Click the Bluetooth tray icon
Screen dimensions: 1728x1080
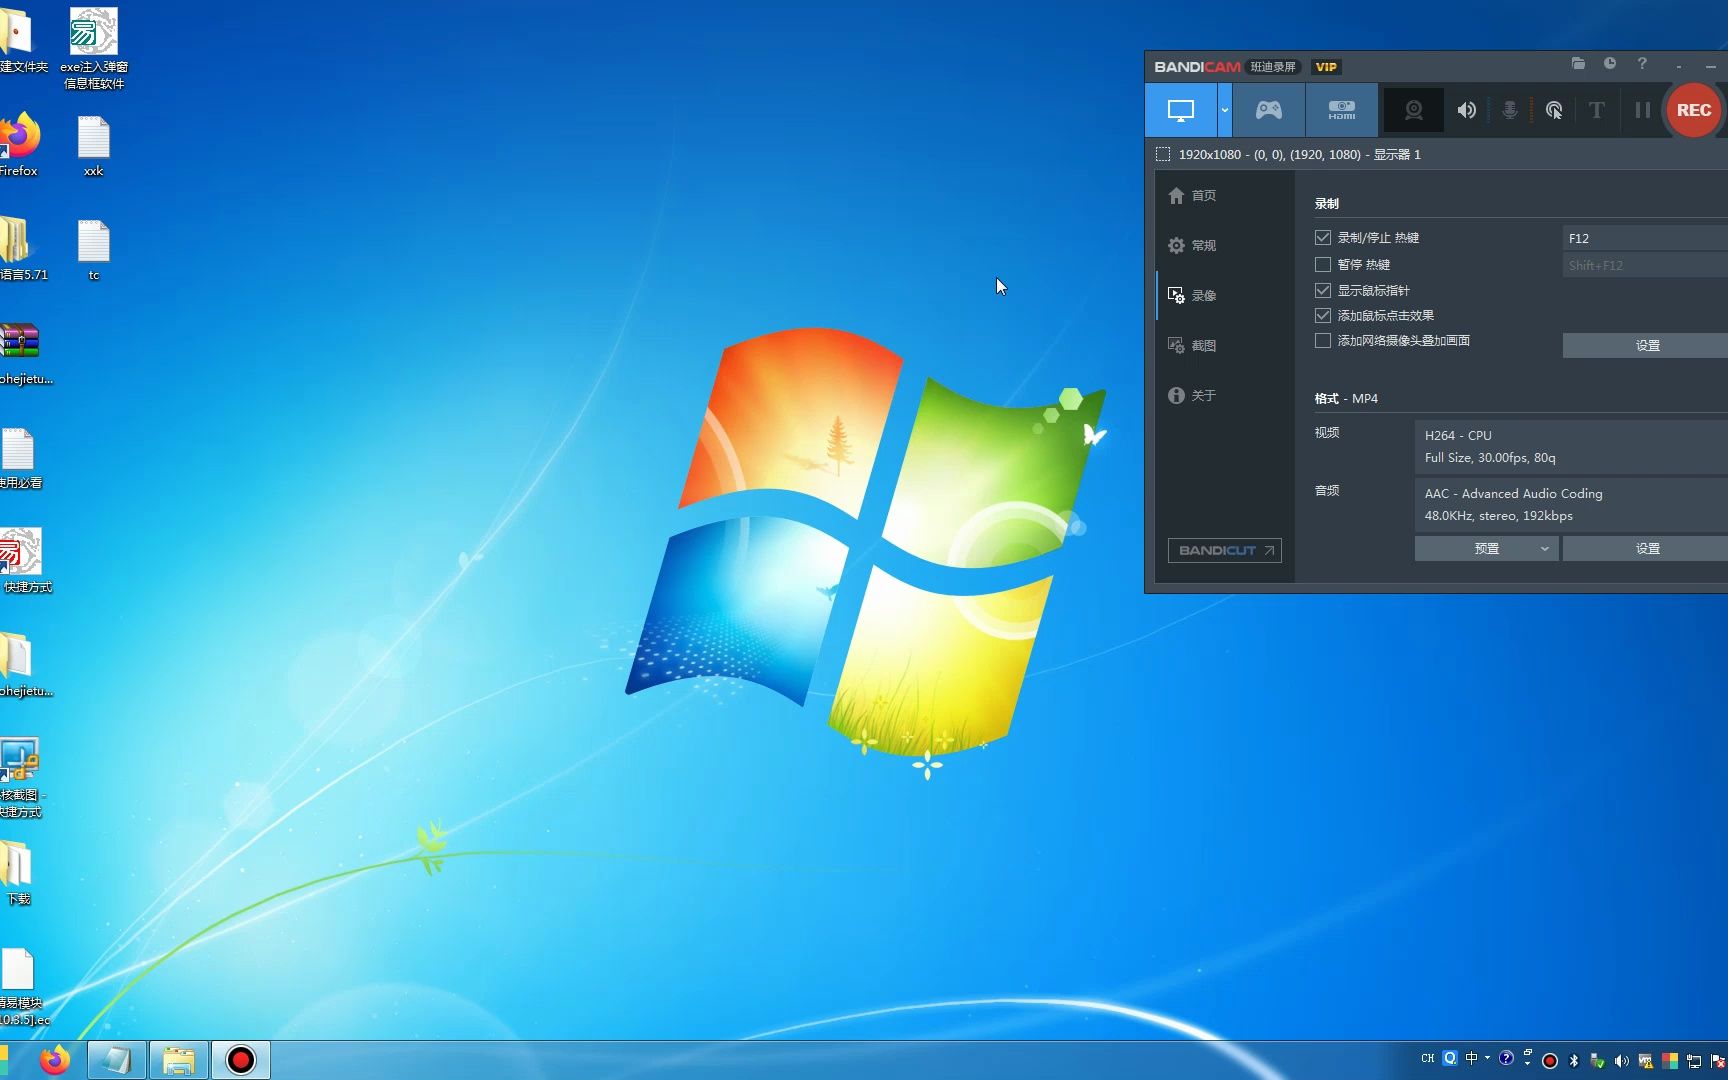(1574, 1061)
